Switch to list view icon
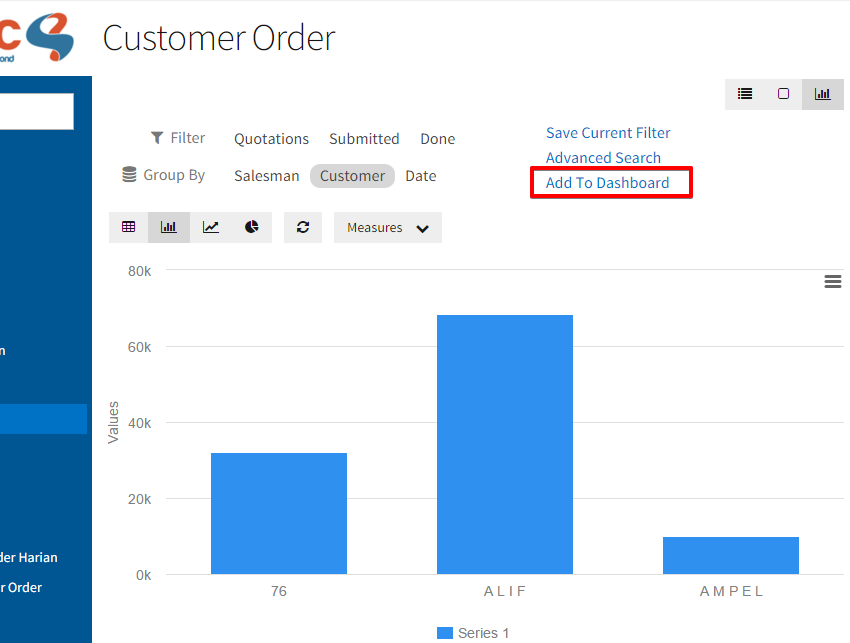This screenshot has width=850, height=643. point(745,94)
